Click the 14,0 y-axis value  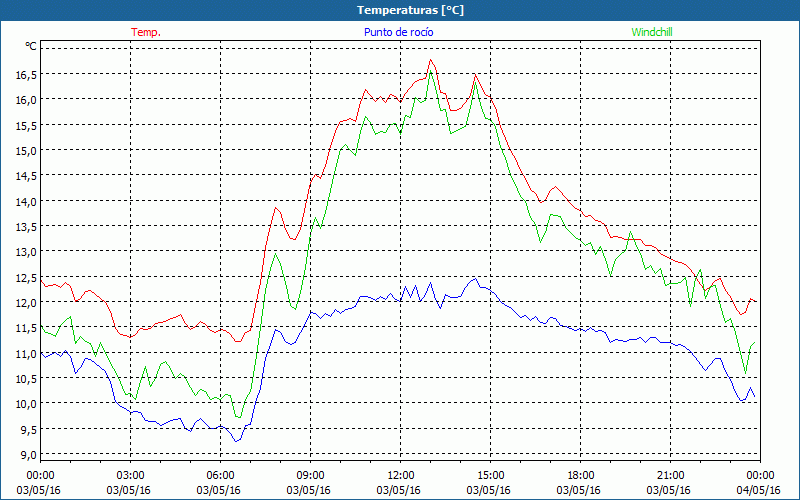click(x=27, y=202)
